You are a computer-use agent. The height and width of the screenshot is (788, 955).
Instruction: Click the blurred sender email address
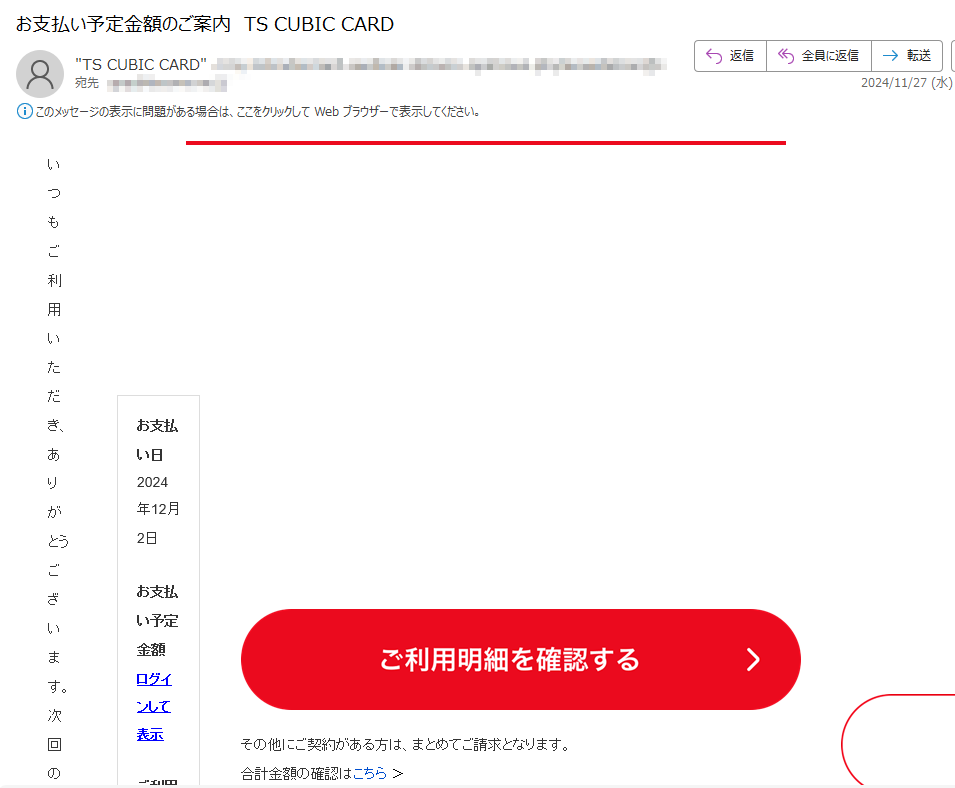click(439, 65)
